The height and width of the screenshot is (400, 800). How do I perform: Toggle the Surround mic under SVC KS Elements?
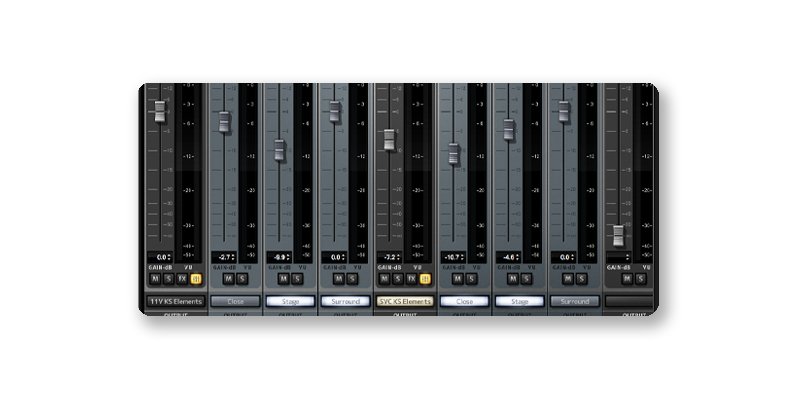(574, 300)
